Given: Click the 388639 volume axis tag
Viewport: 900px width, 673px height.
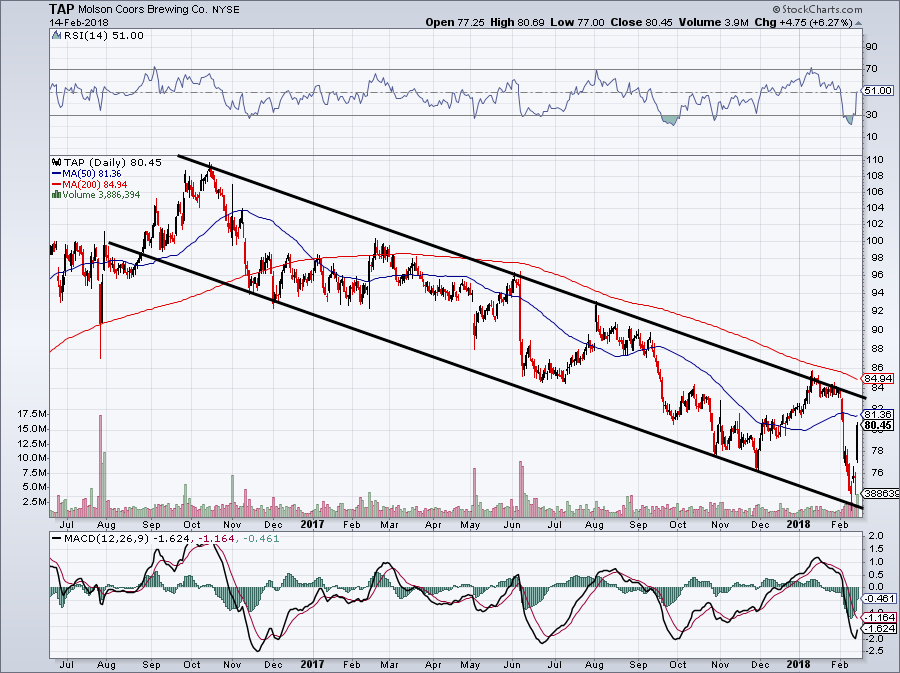Looking at the screenshot, I should tap(881, 493).
